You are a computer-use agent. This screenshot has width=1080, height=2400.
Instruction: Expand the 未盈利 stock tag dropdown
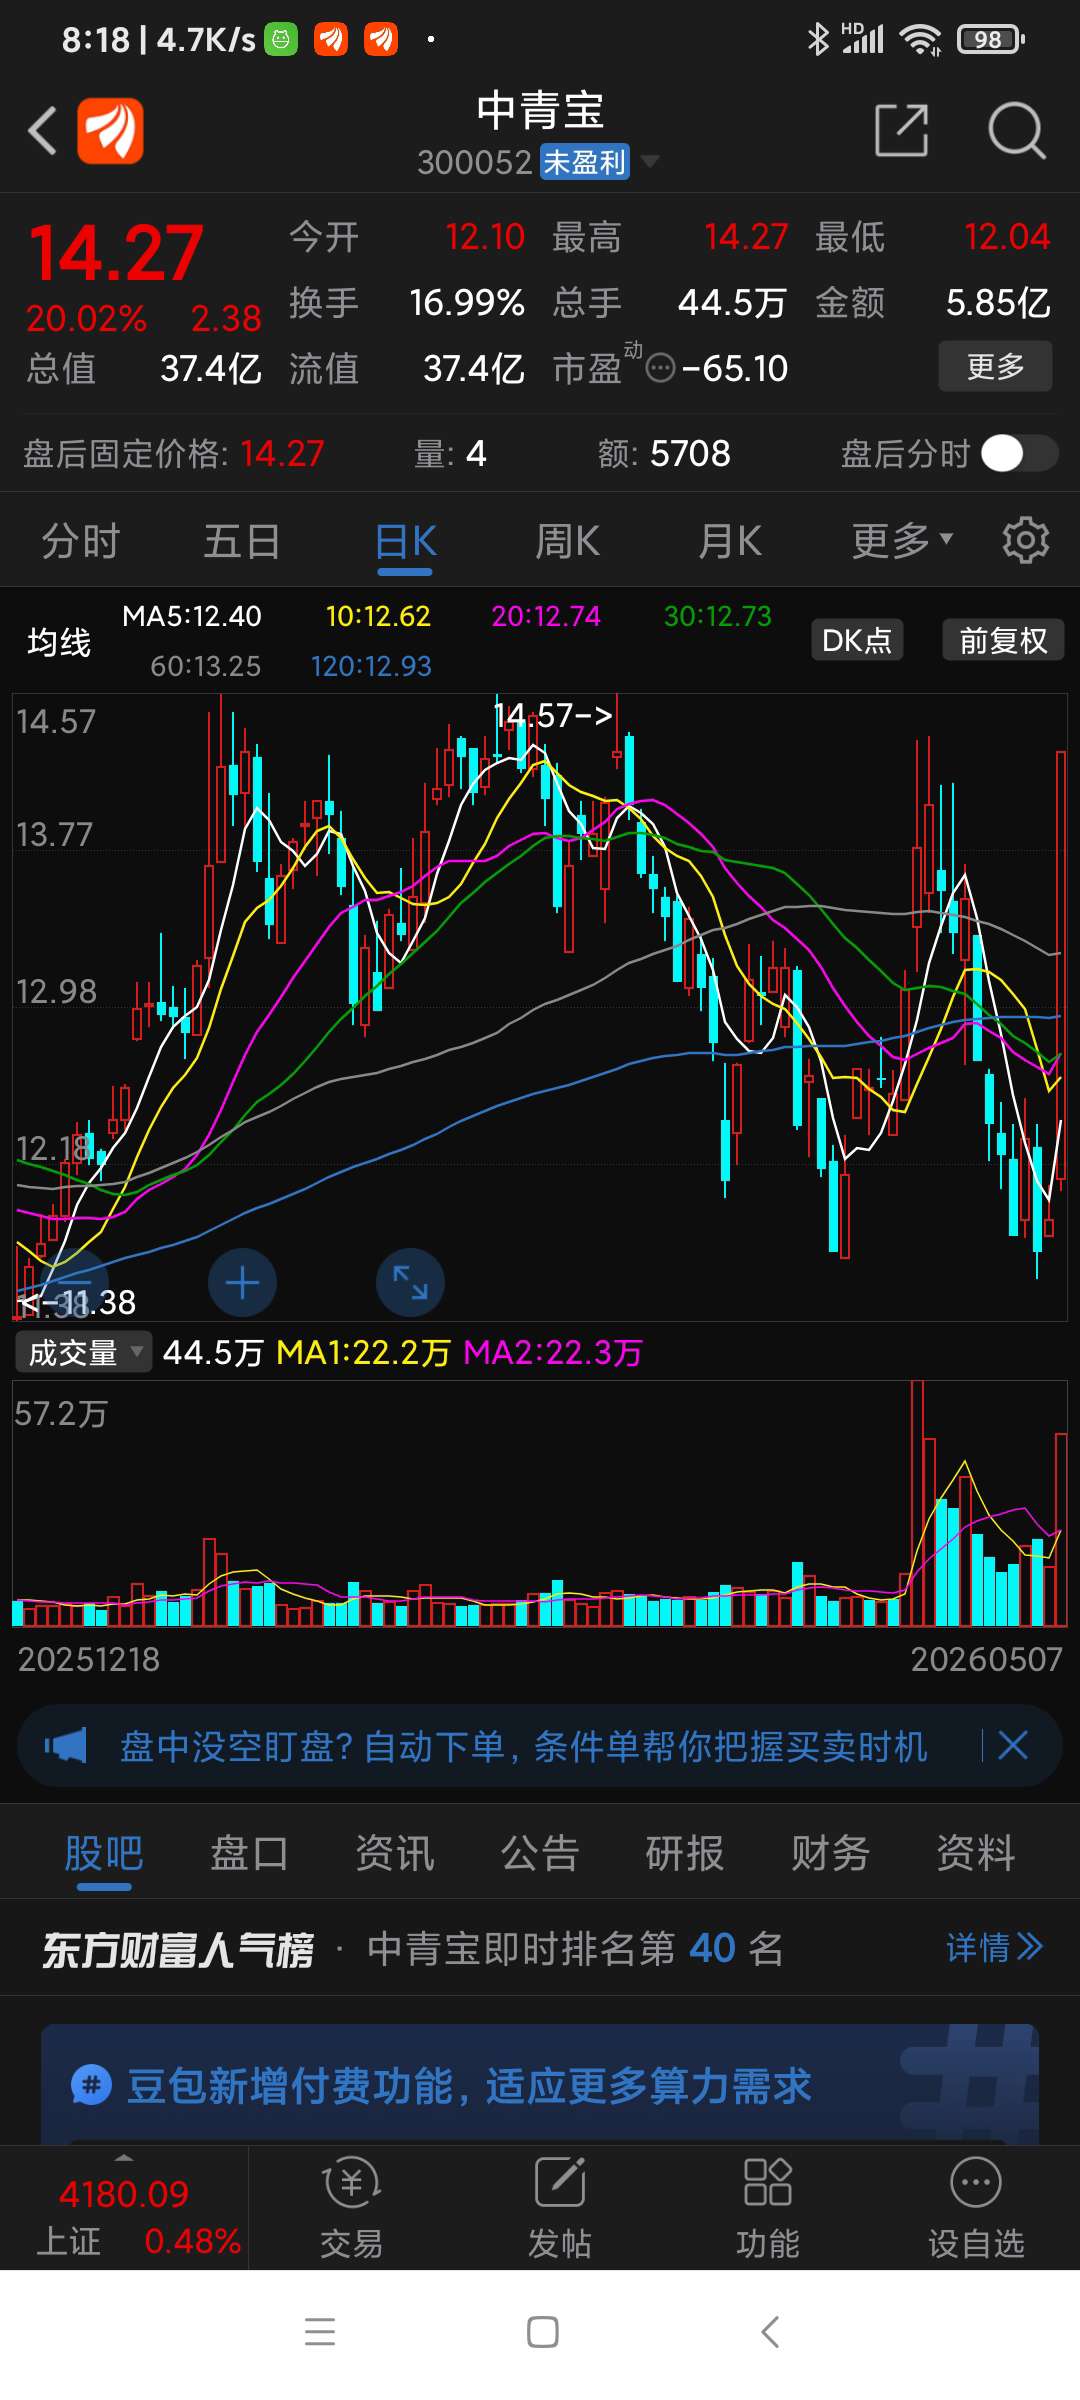tap(650, 161)
